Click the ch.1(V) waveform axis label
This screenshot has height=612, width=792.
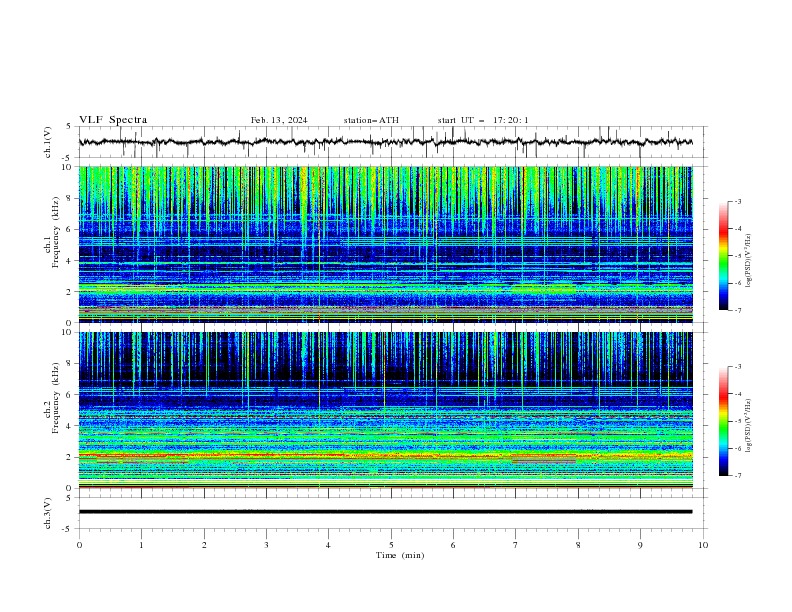click(48, 142)
